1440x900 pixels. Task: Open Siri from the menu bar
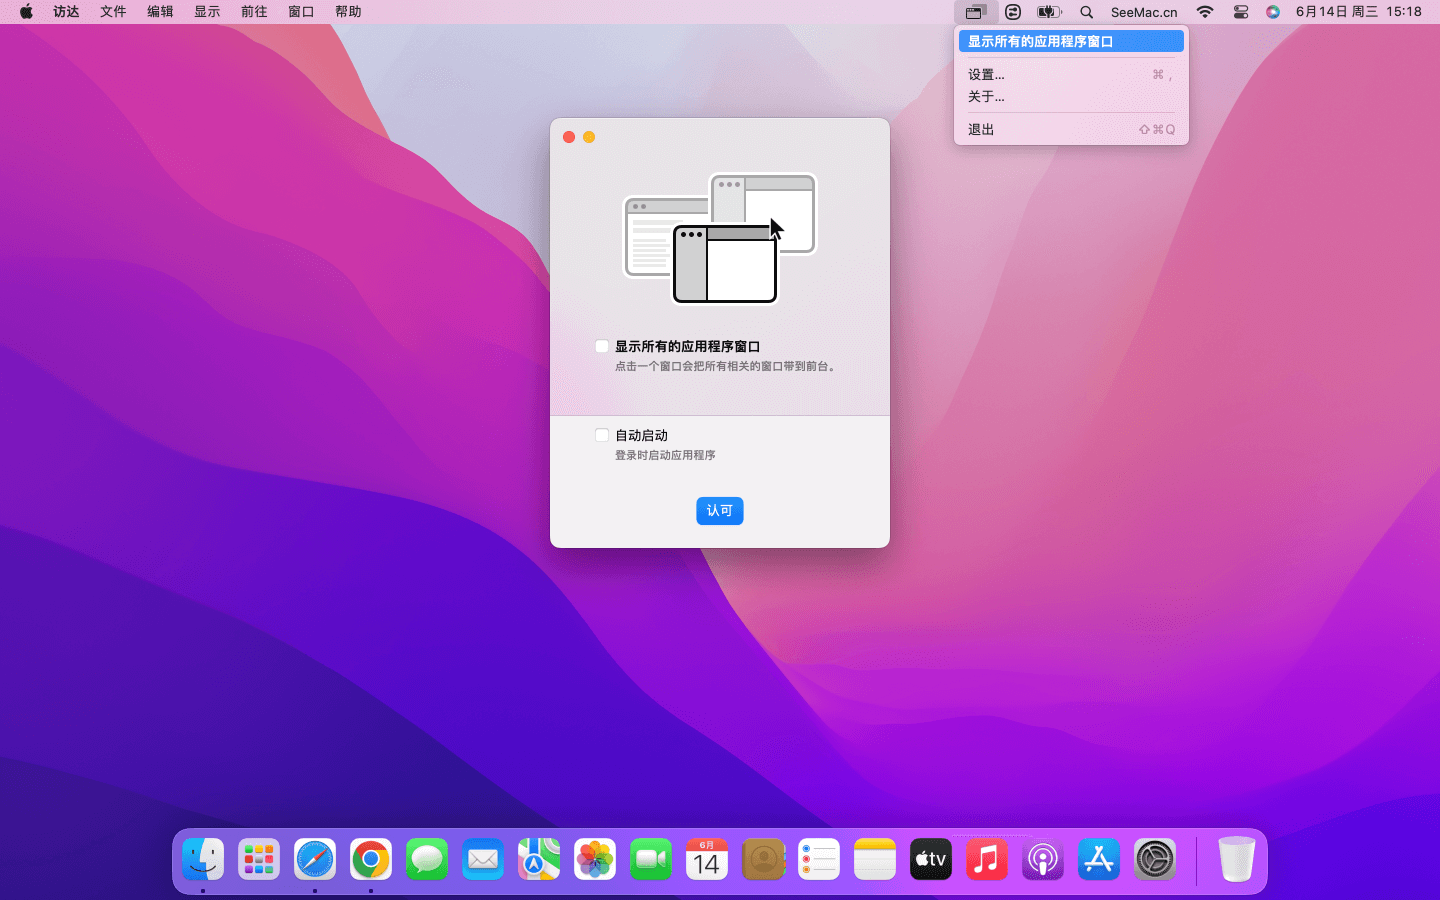1272,12
